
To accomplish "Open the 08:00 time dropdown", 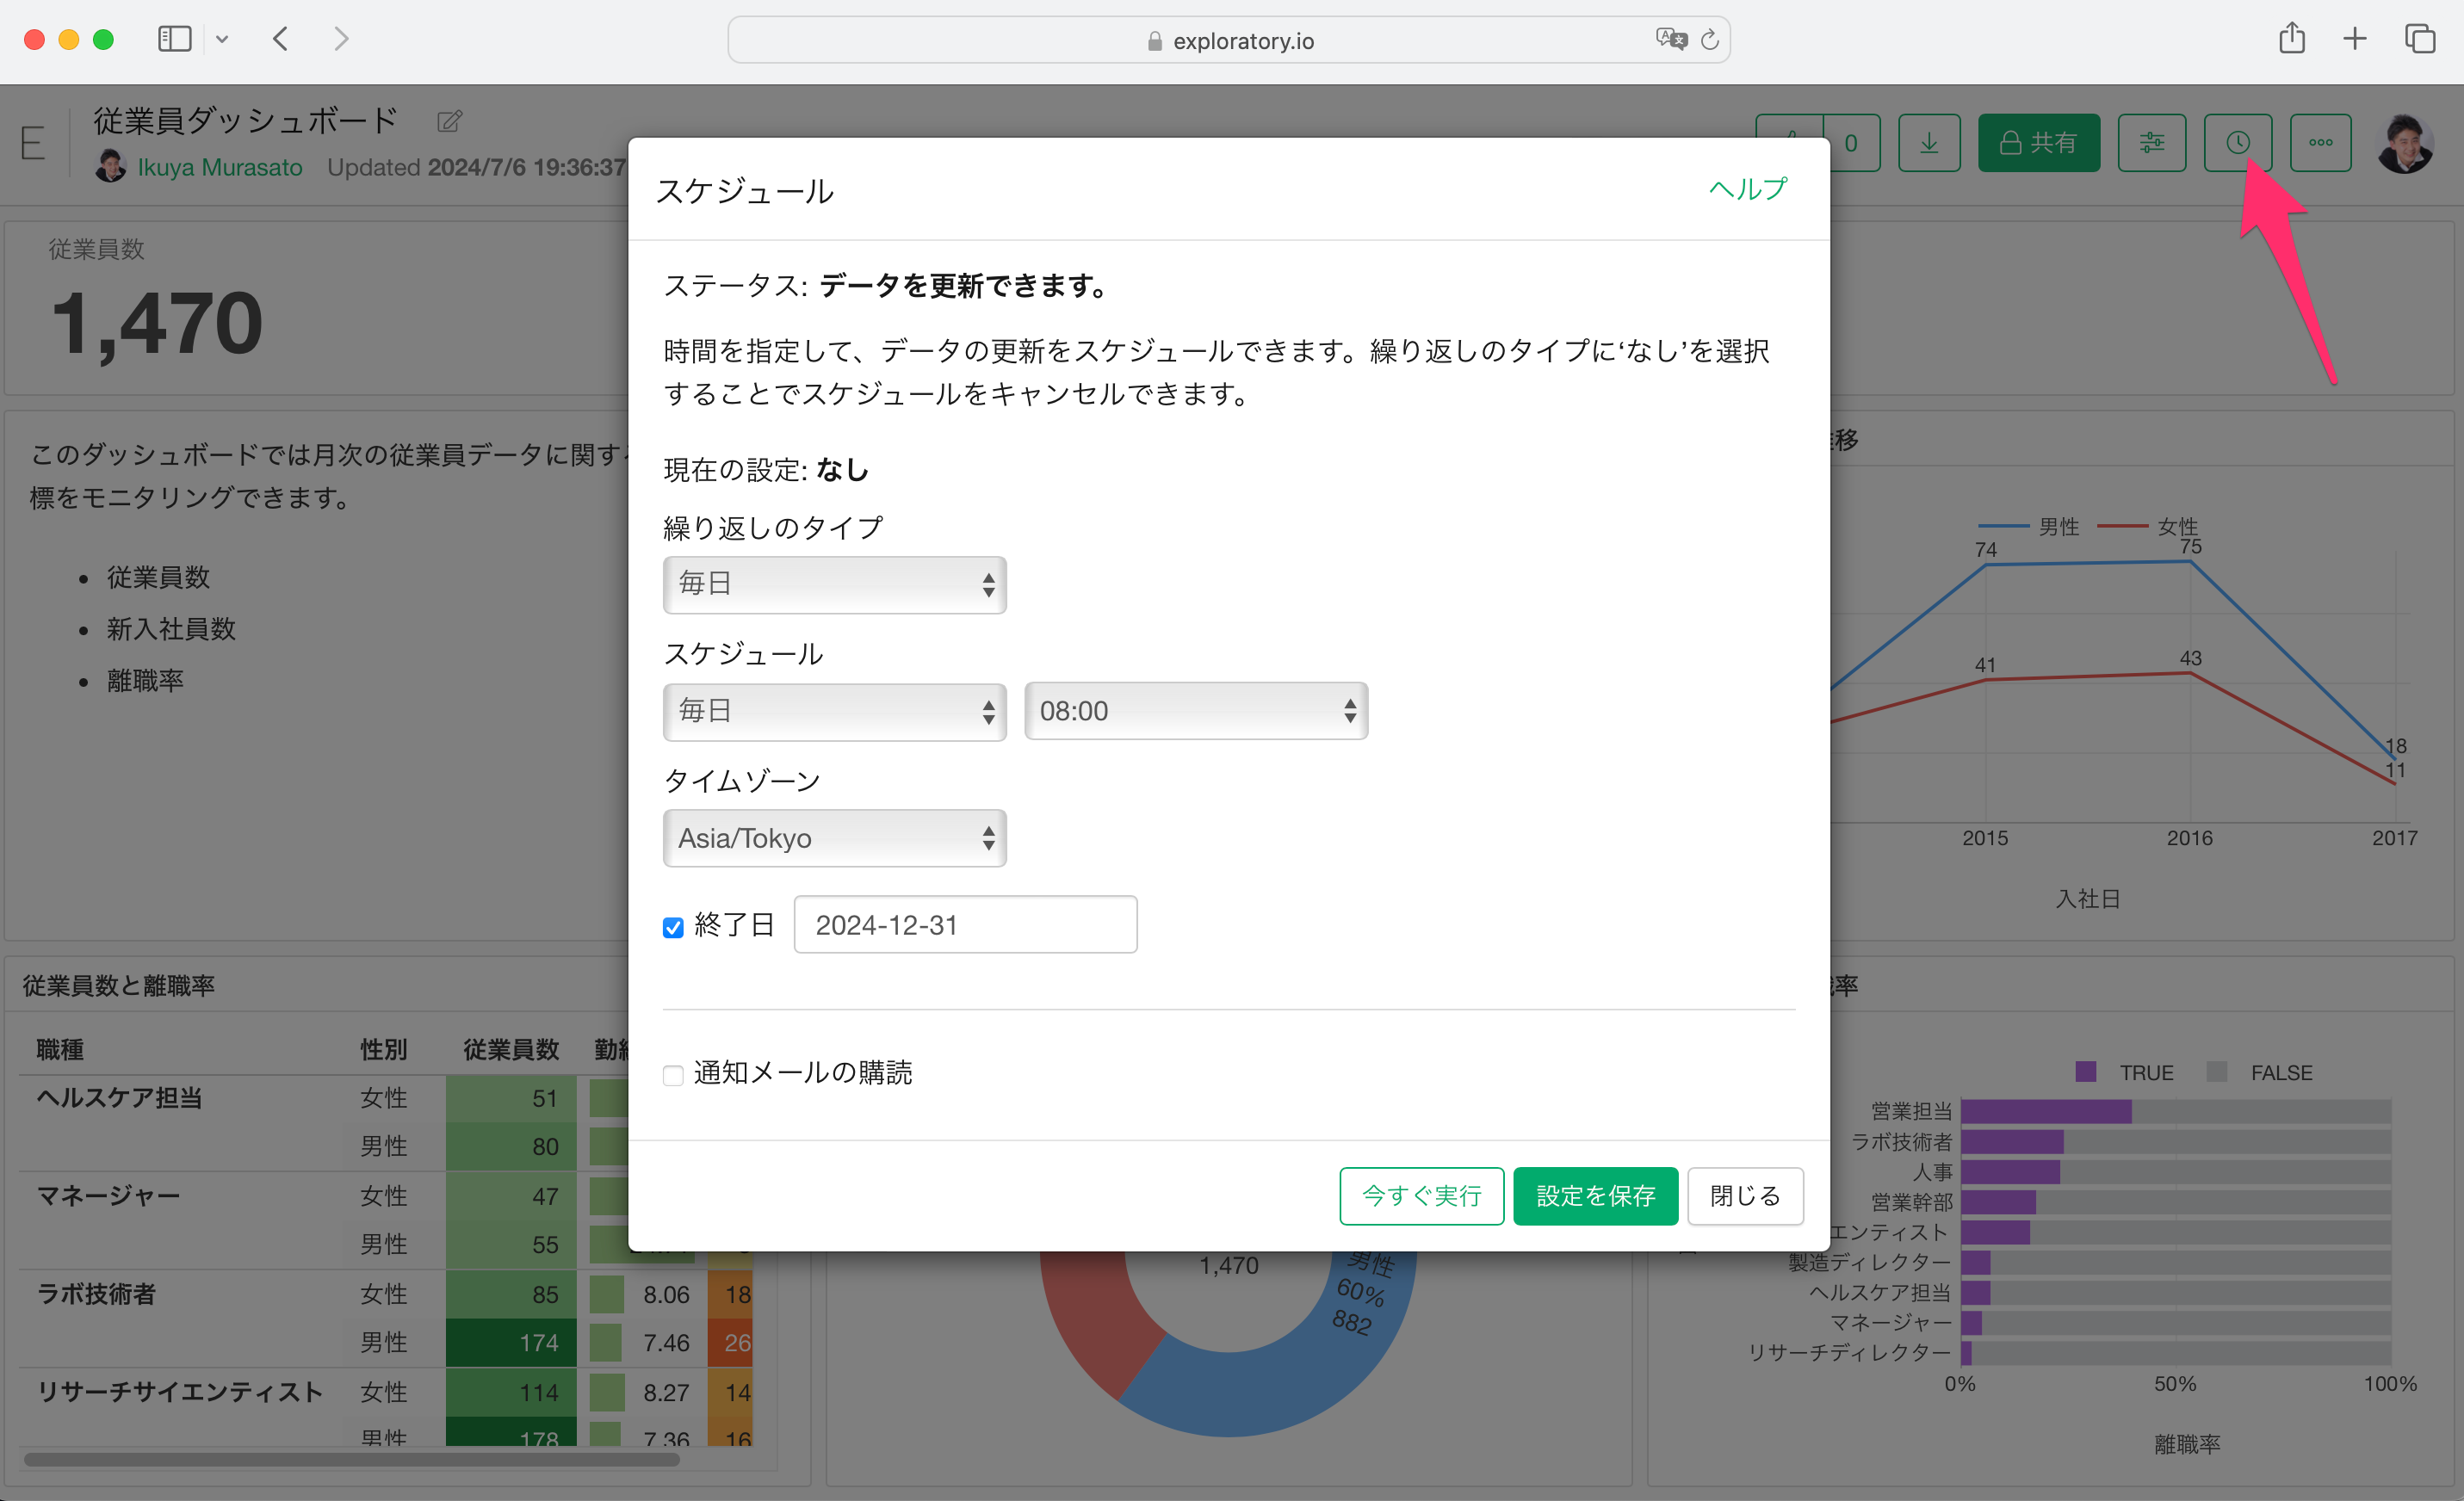I will 1195,711.
